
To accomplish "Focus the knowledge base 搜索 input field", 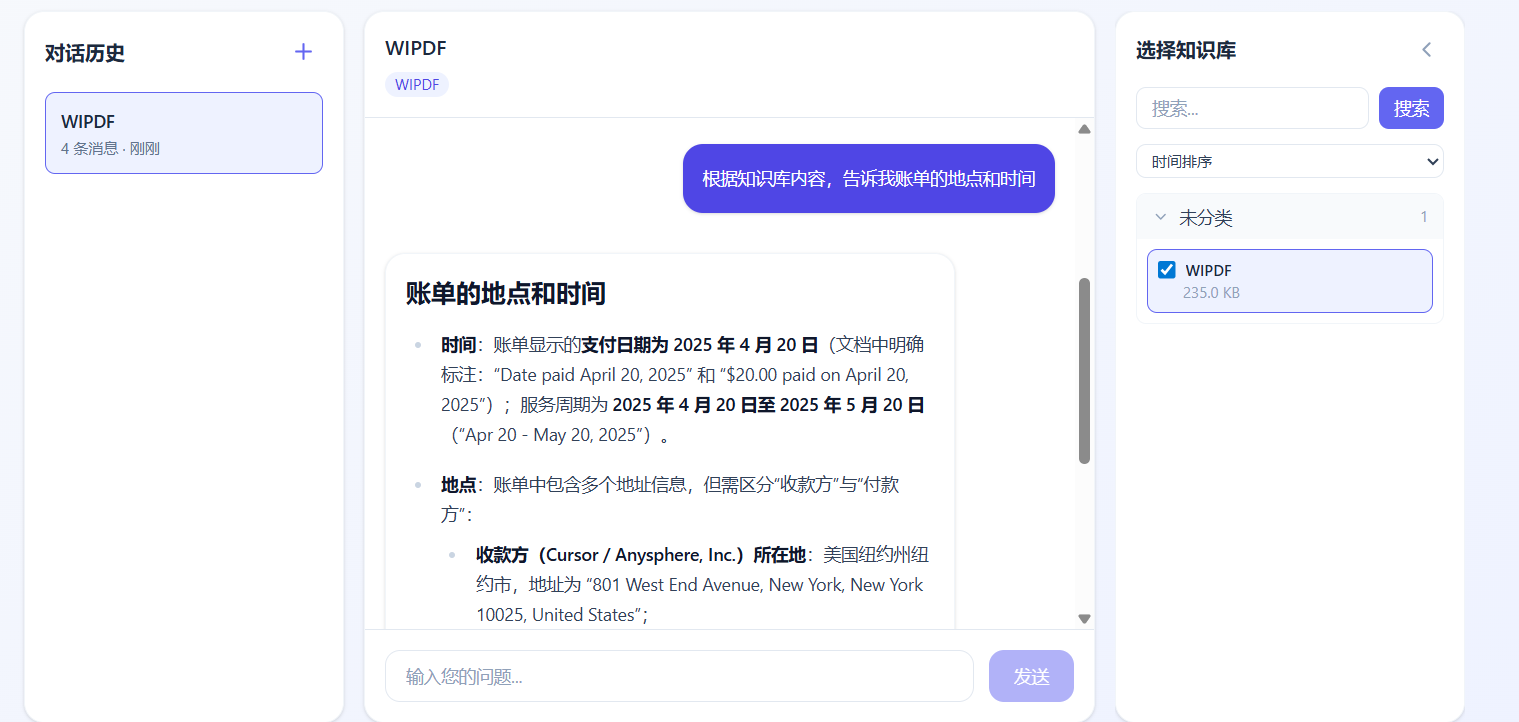I will click(1252, 108).
